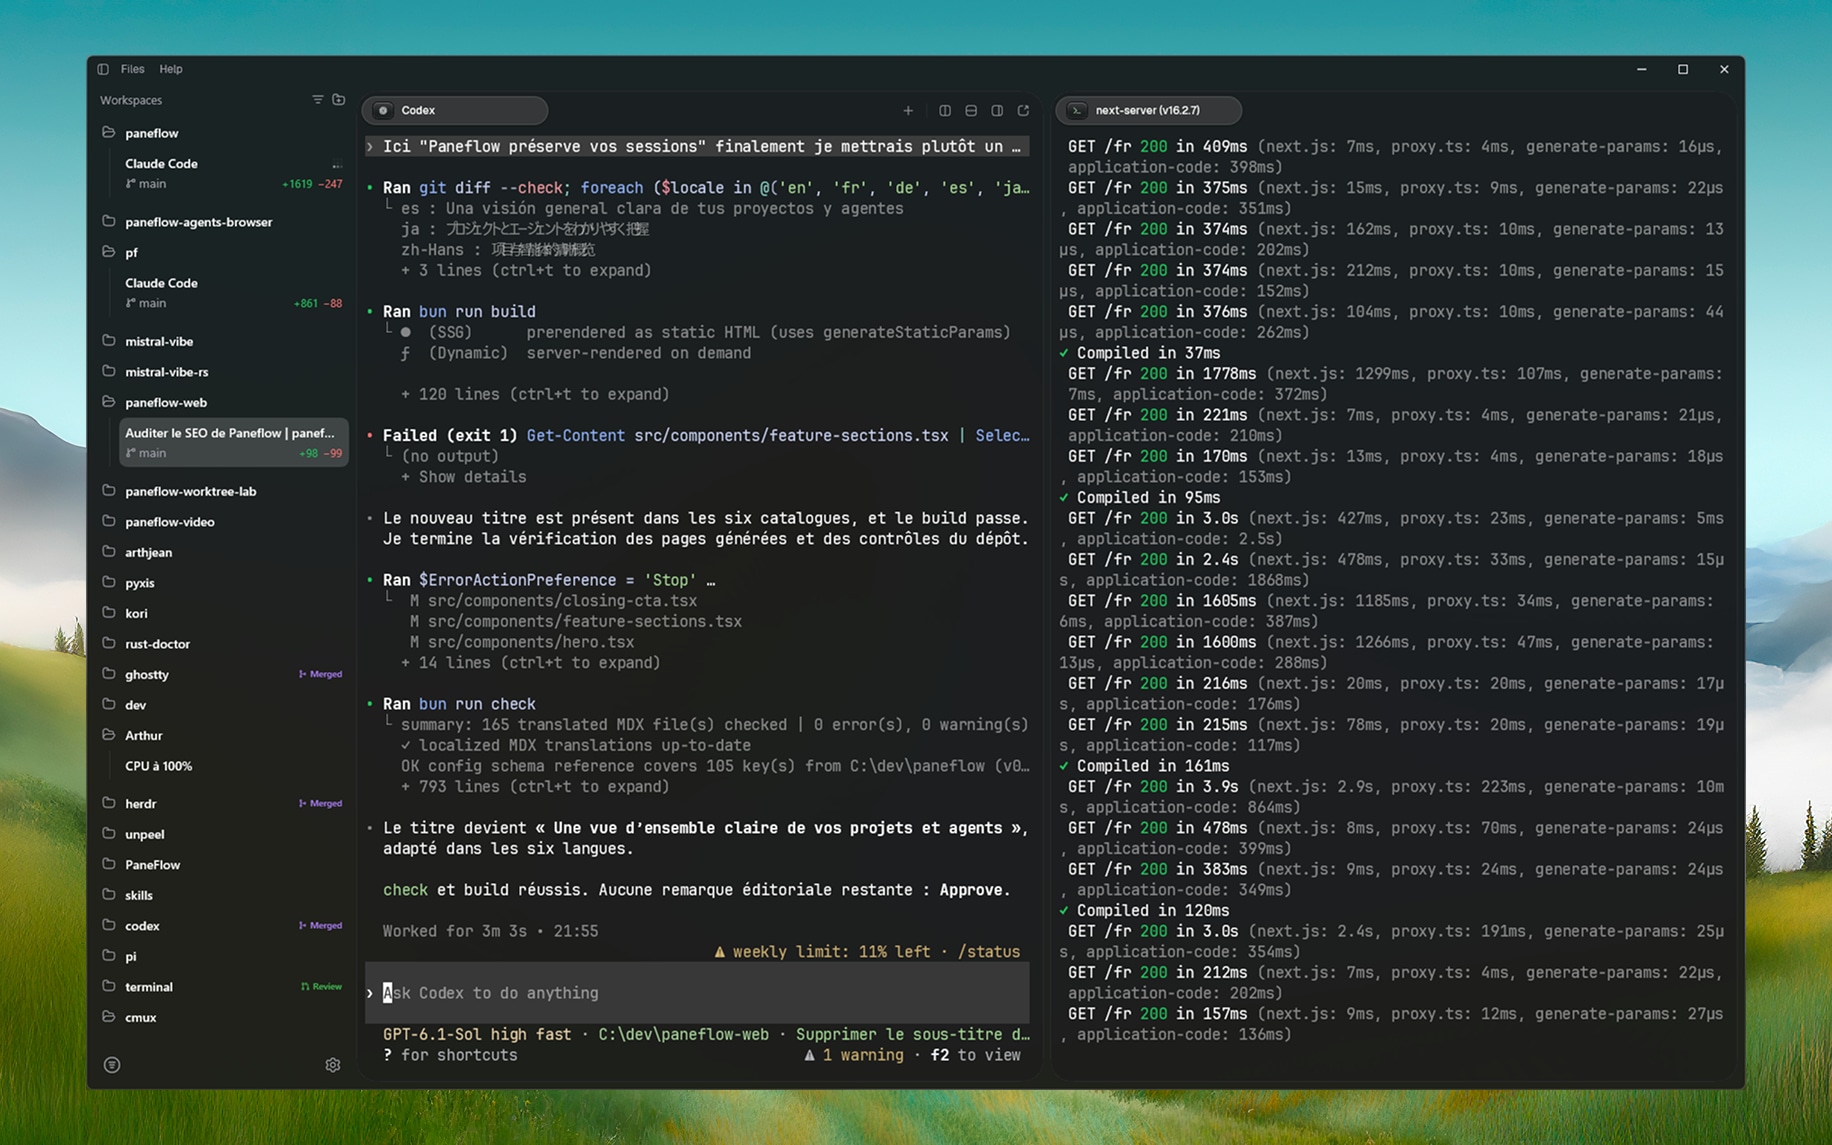Open the terminal workspace marked Review
Viewport: 1832px width, 1145px height.
click(x=149, y=987)
